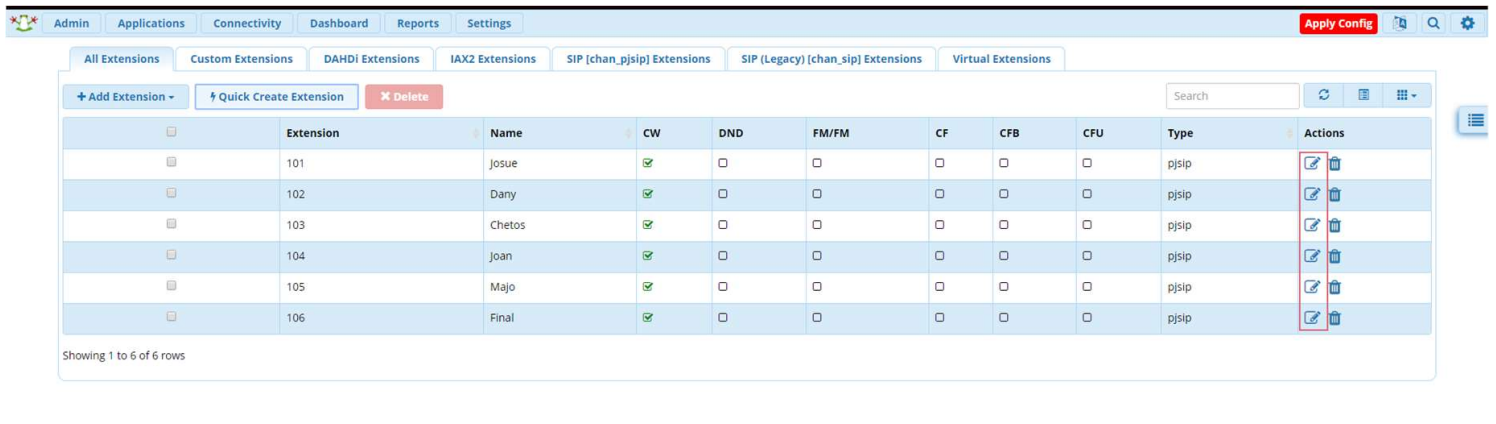
Task: Sort by Name column arrows
Action: [x=629, y=133]
